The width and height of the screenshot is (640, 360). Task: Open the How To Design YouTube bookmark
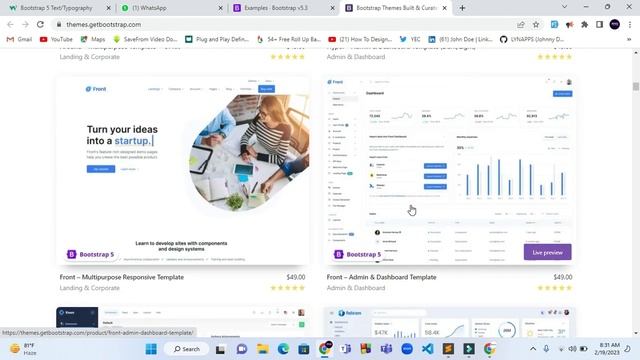tap(360, 40)
